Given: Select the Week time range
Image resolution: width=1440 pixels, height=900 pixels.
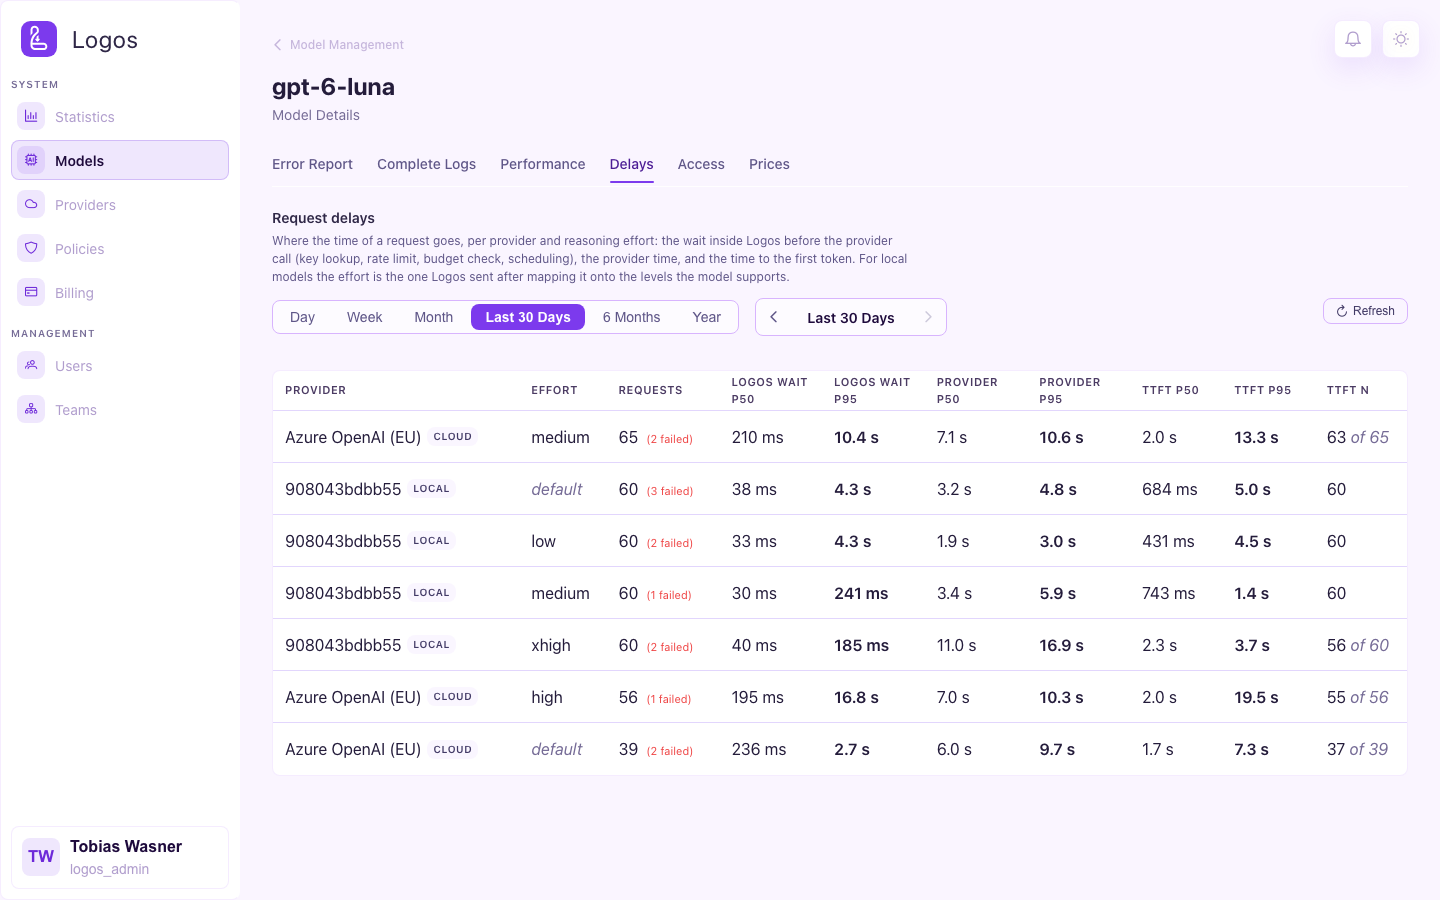Looking at the screenshot, I should 365,317.
